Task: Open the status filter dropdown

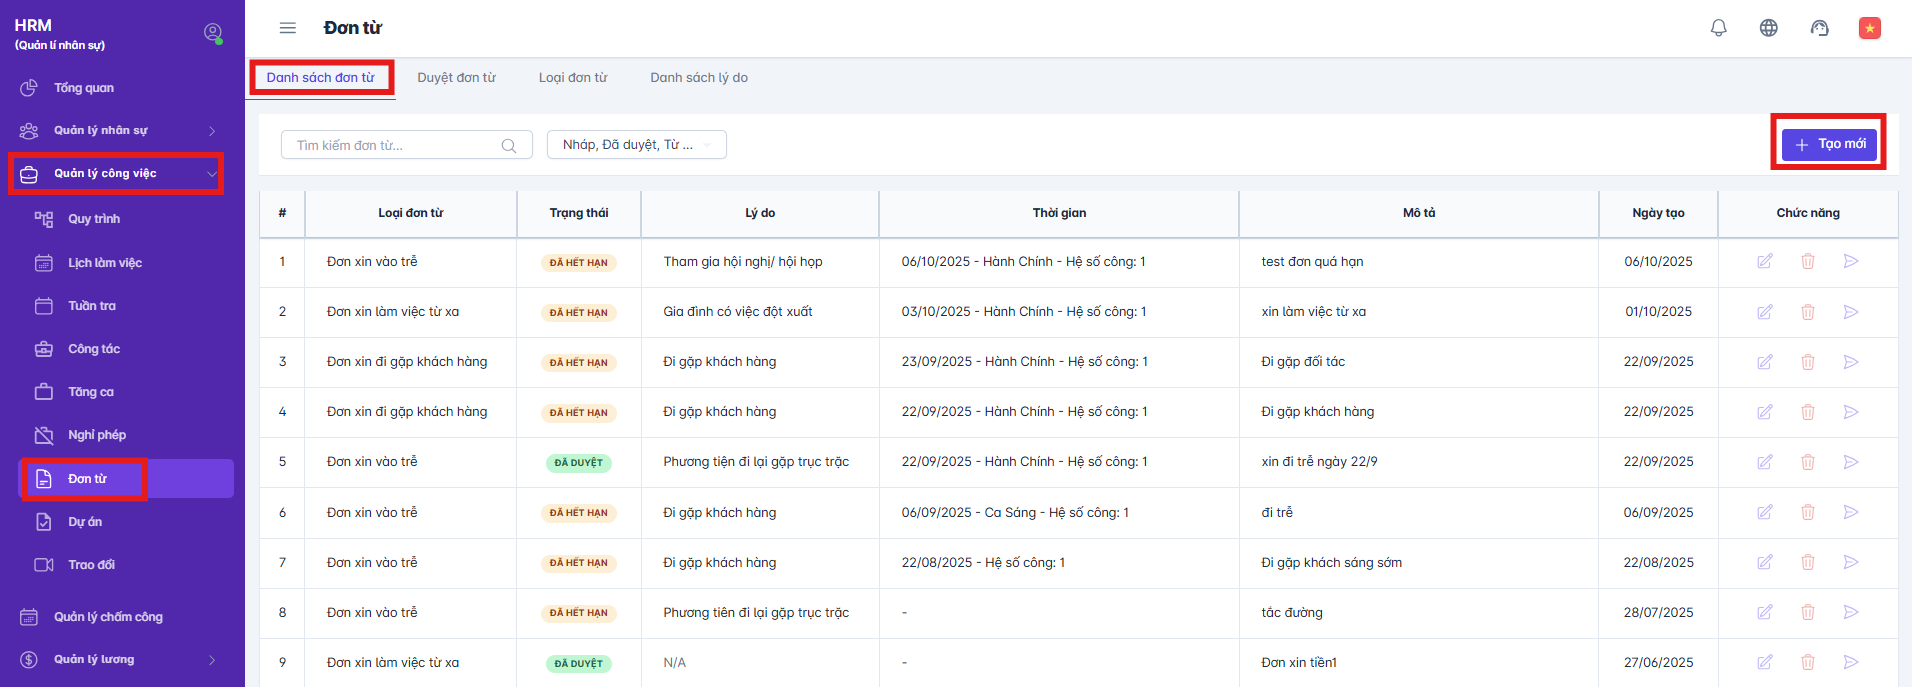Action: (x=636, y=145)
